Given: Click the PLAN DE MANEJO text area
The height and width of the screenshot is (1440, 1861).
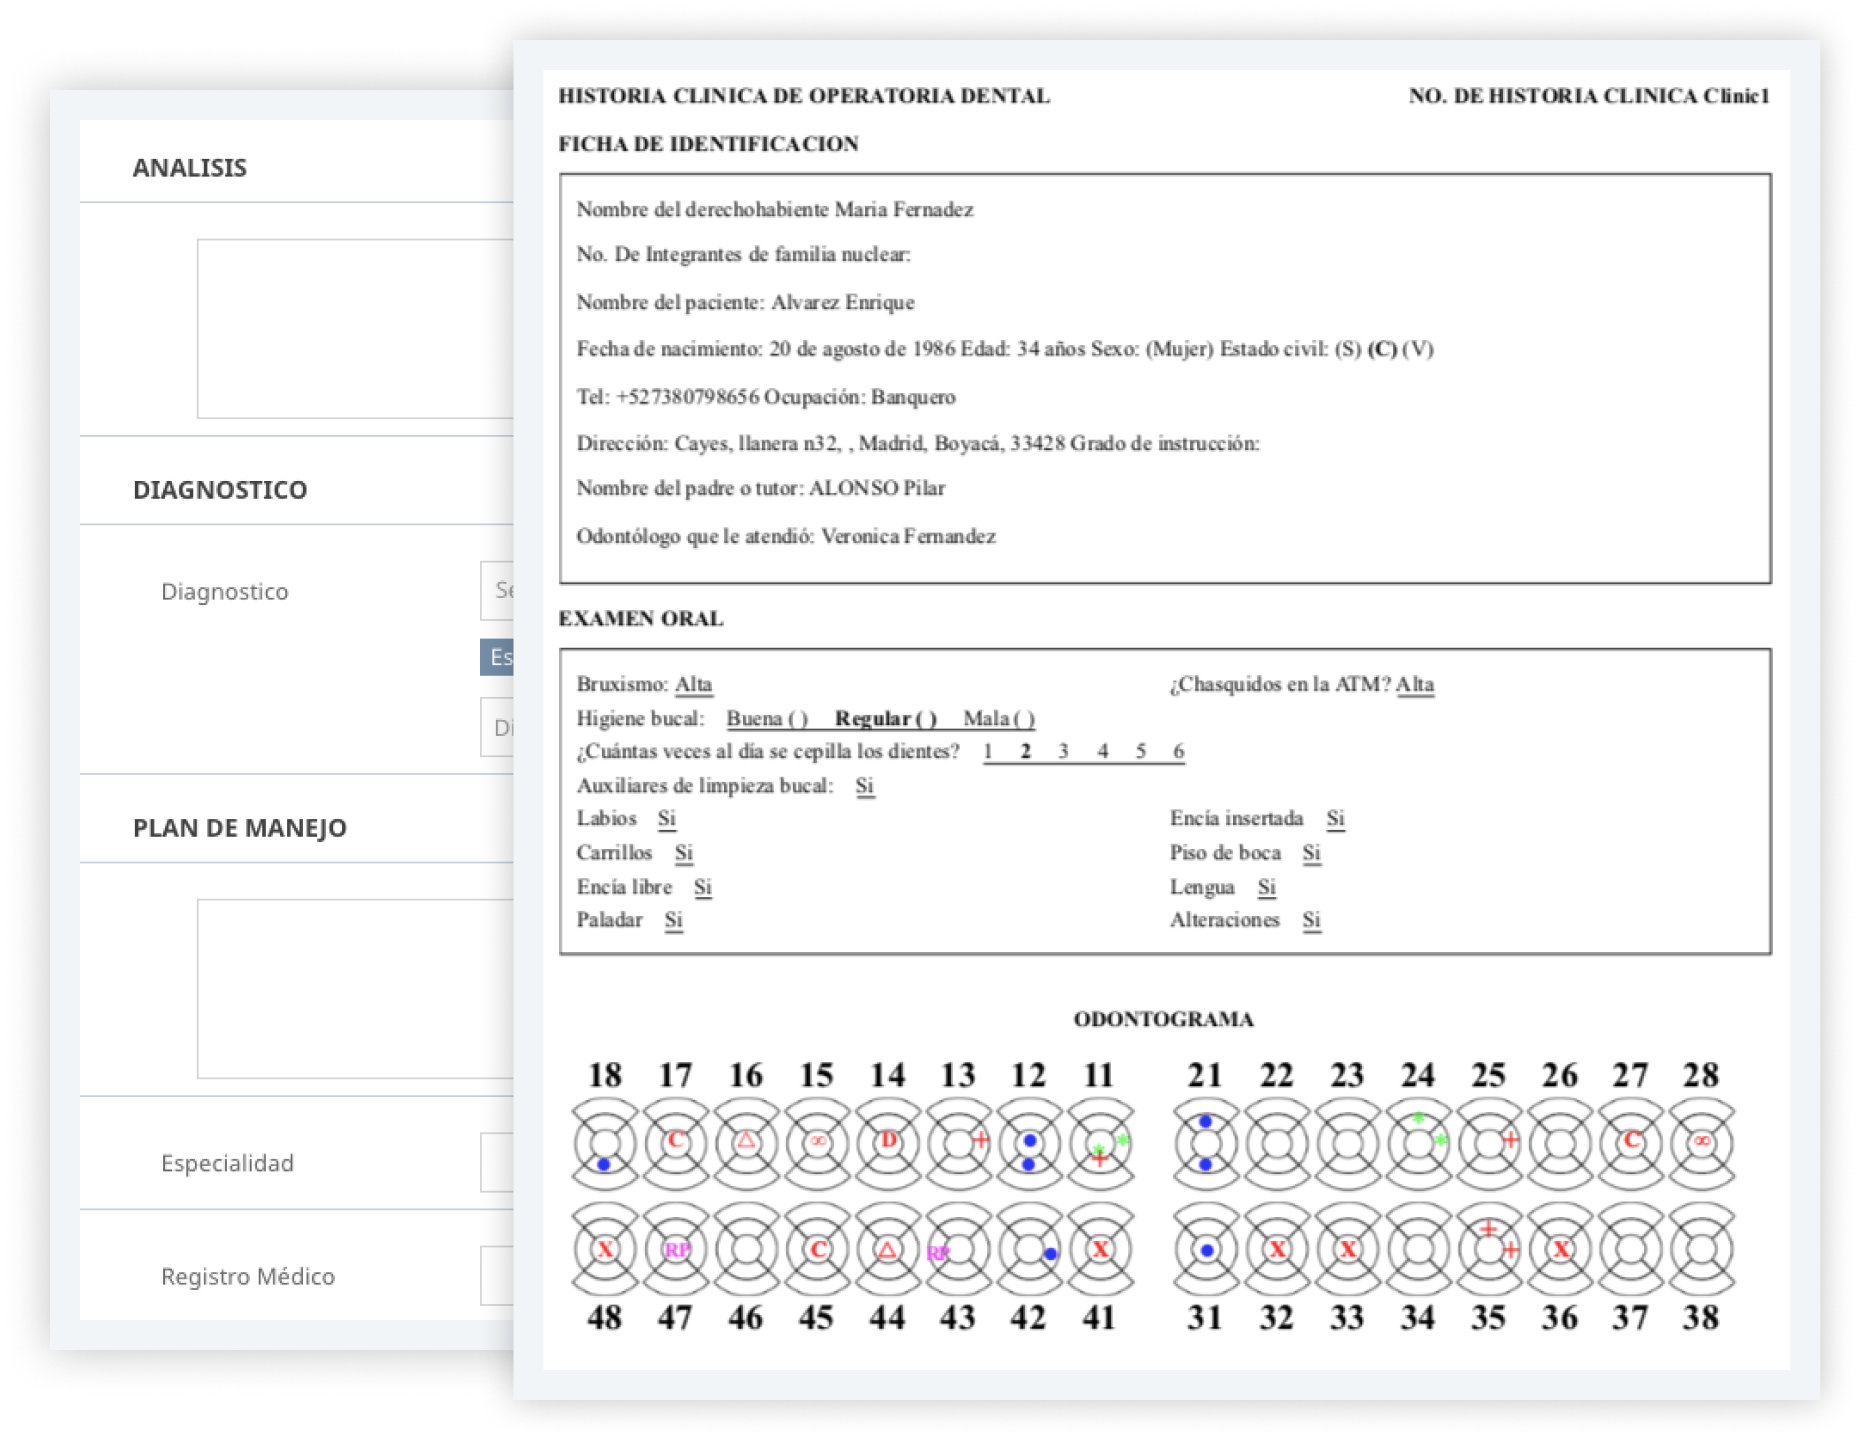Looking at the screenshot, I should point(355,988).
